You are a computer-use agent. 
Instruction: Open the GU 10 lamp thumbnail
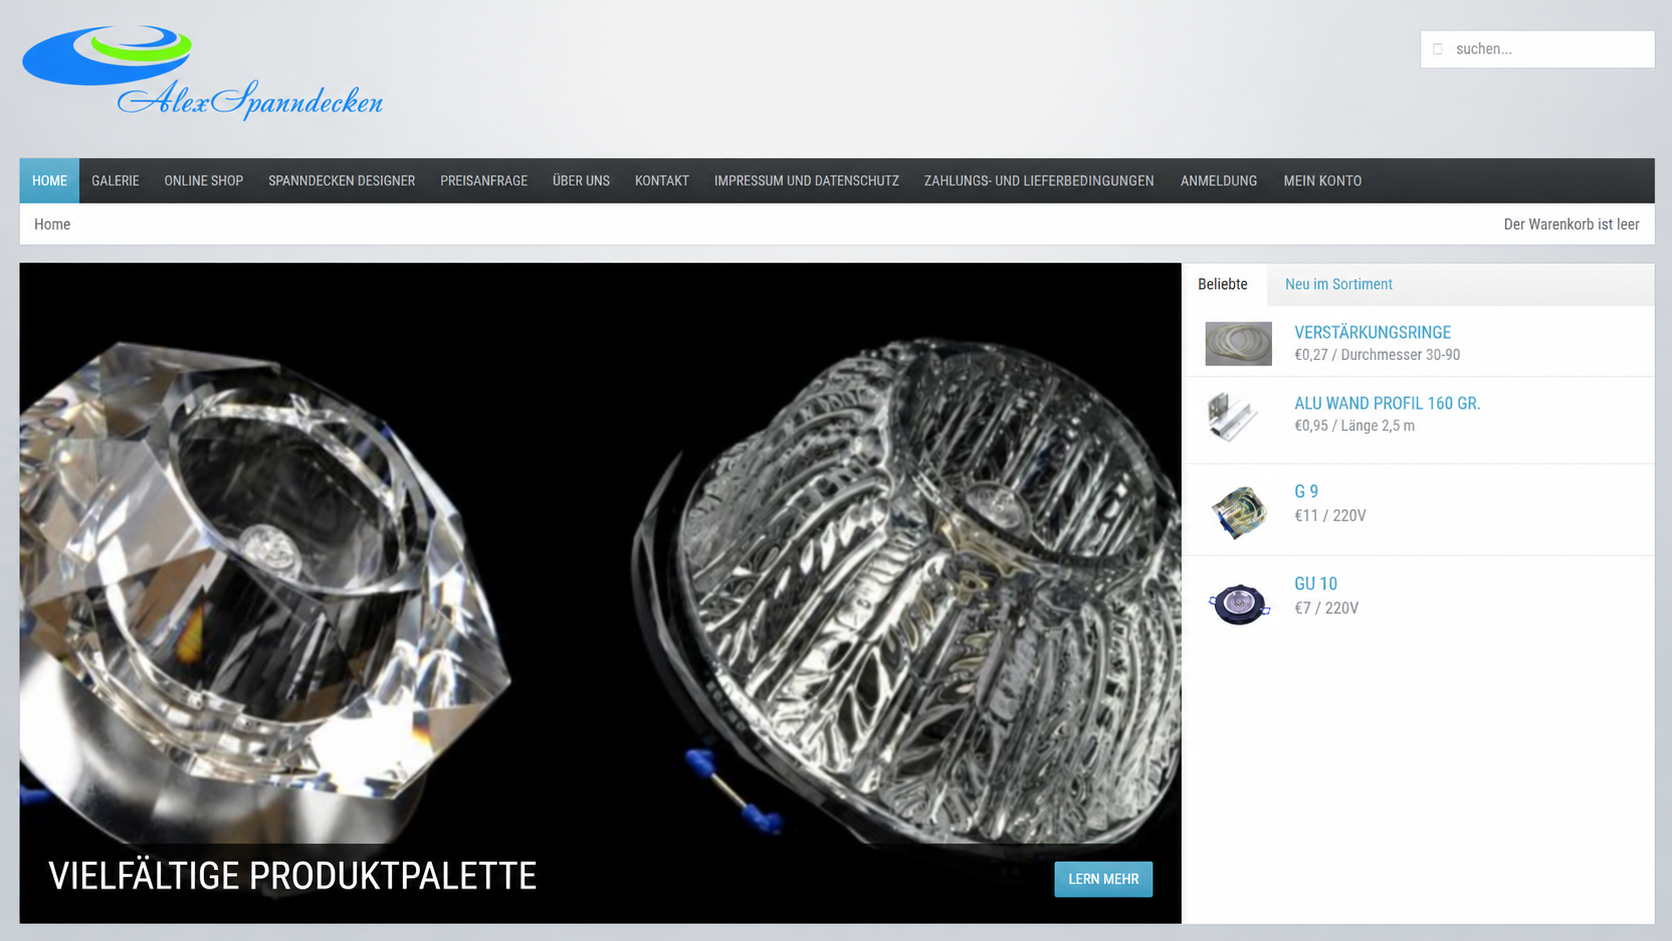[x=1238, y=603]
